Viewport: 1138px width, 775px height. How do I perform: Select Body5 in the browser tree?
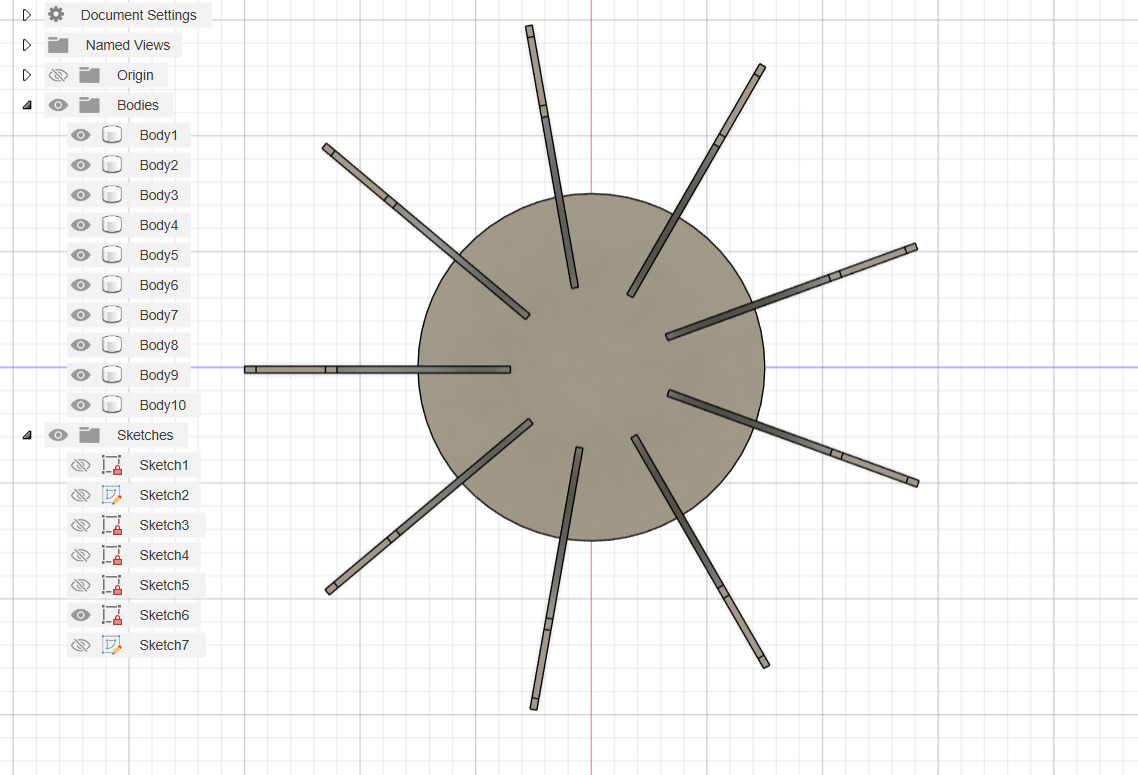[x=159, y=255]
